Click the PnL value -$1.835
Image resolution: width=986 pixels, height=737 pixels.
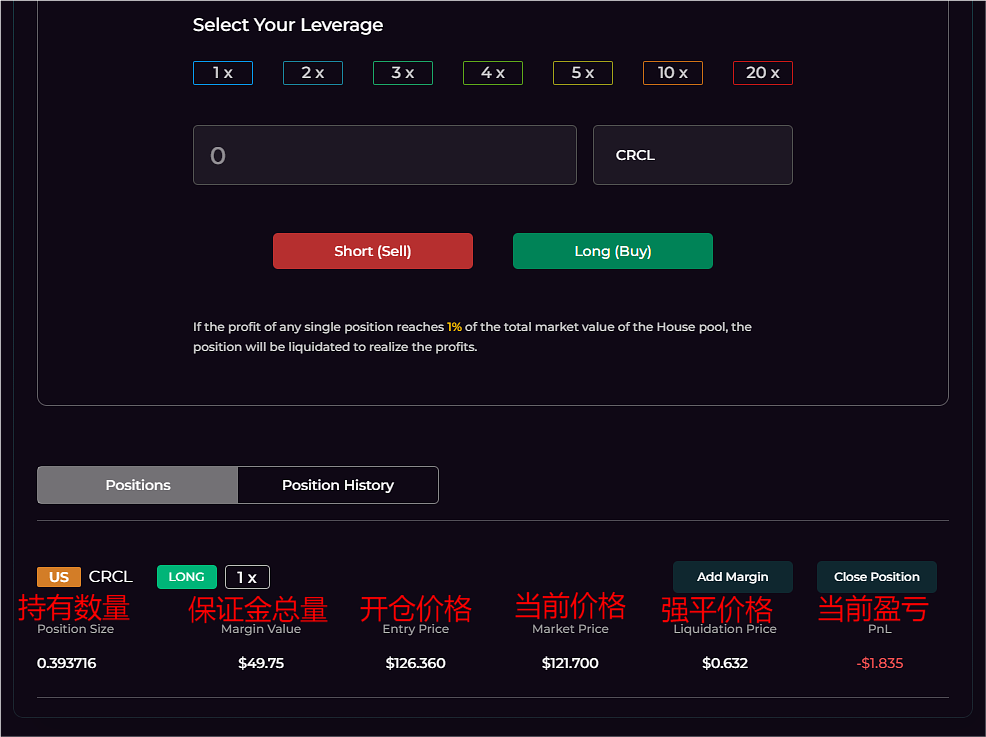[x=880, y=663]
